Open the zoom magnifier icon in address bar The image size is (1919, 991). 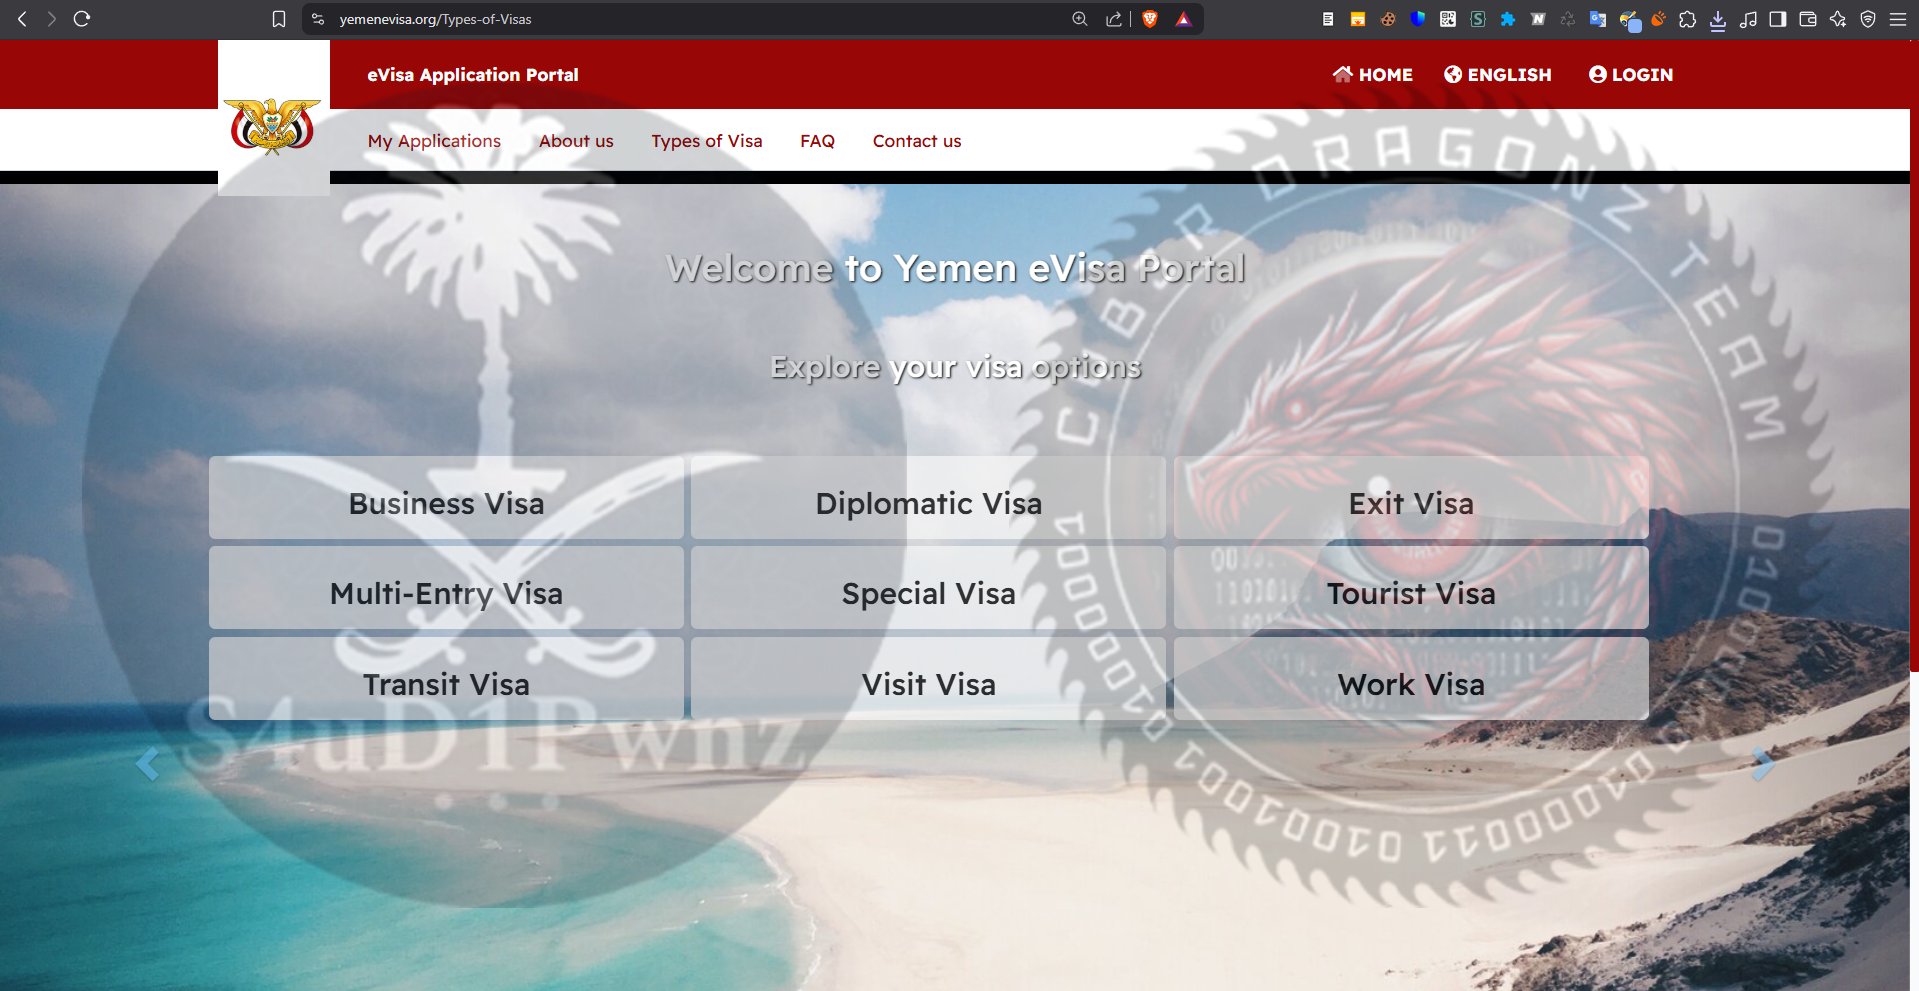[1080, 19]
